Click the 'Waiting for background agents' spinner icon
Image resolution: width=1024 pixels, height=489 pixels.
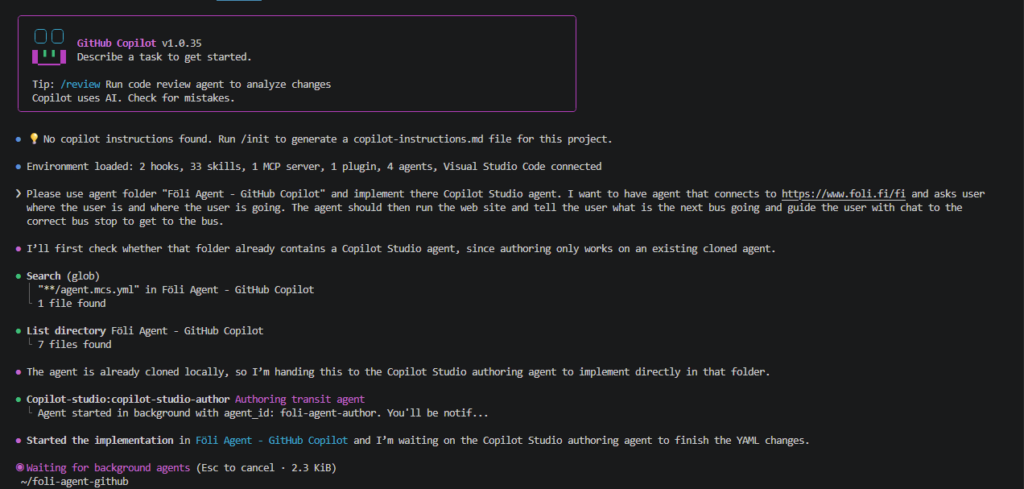20,467
